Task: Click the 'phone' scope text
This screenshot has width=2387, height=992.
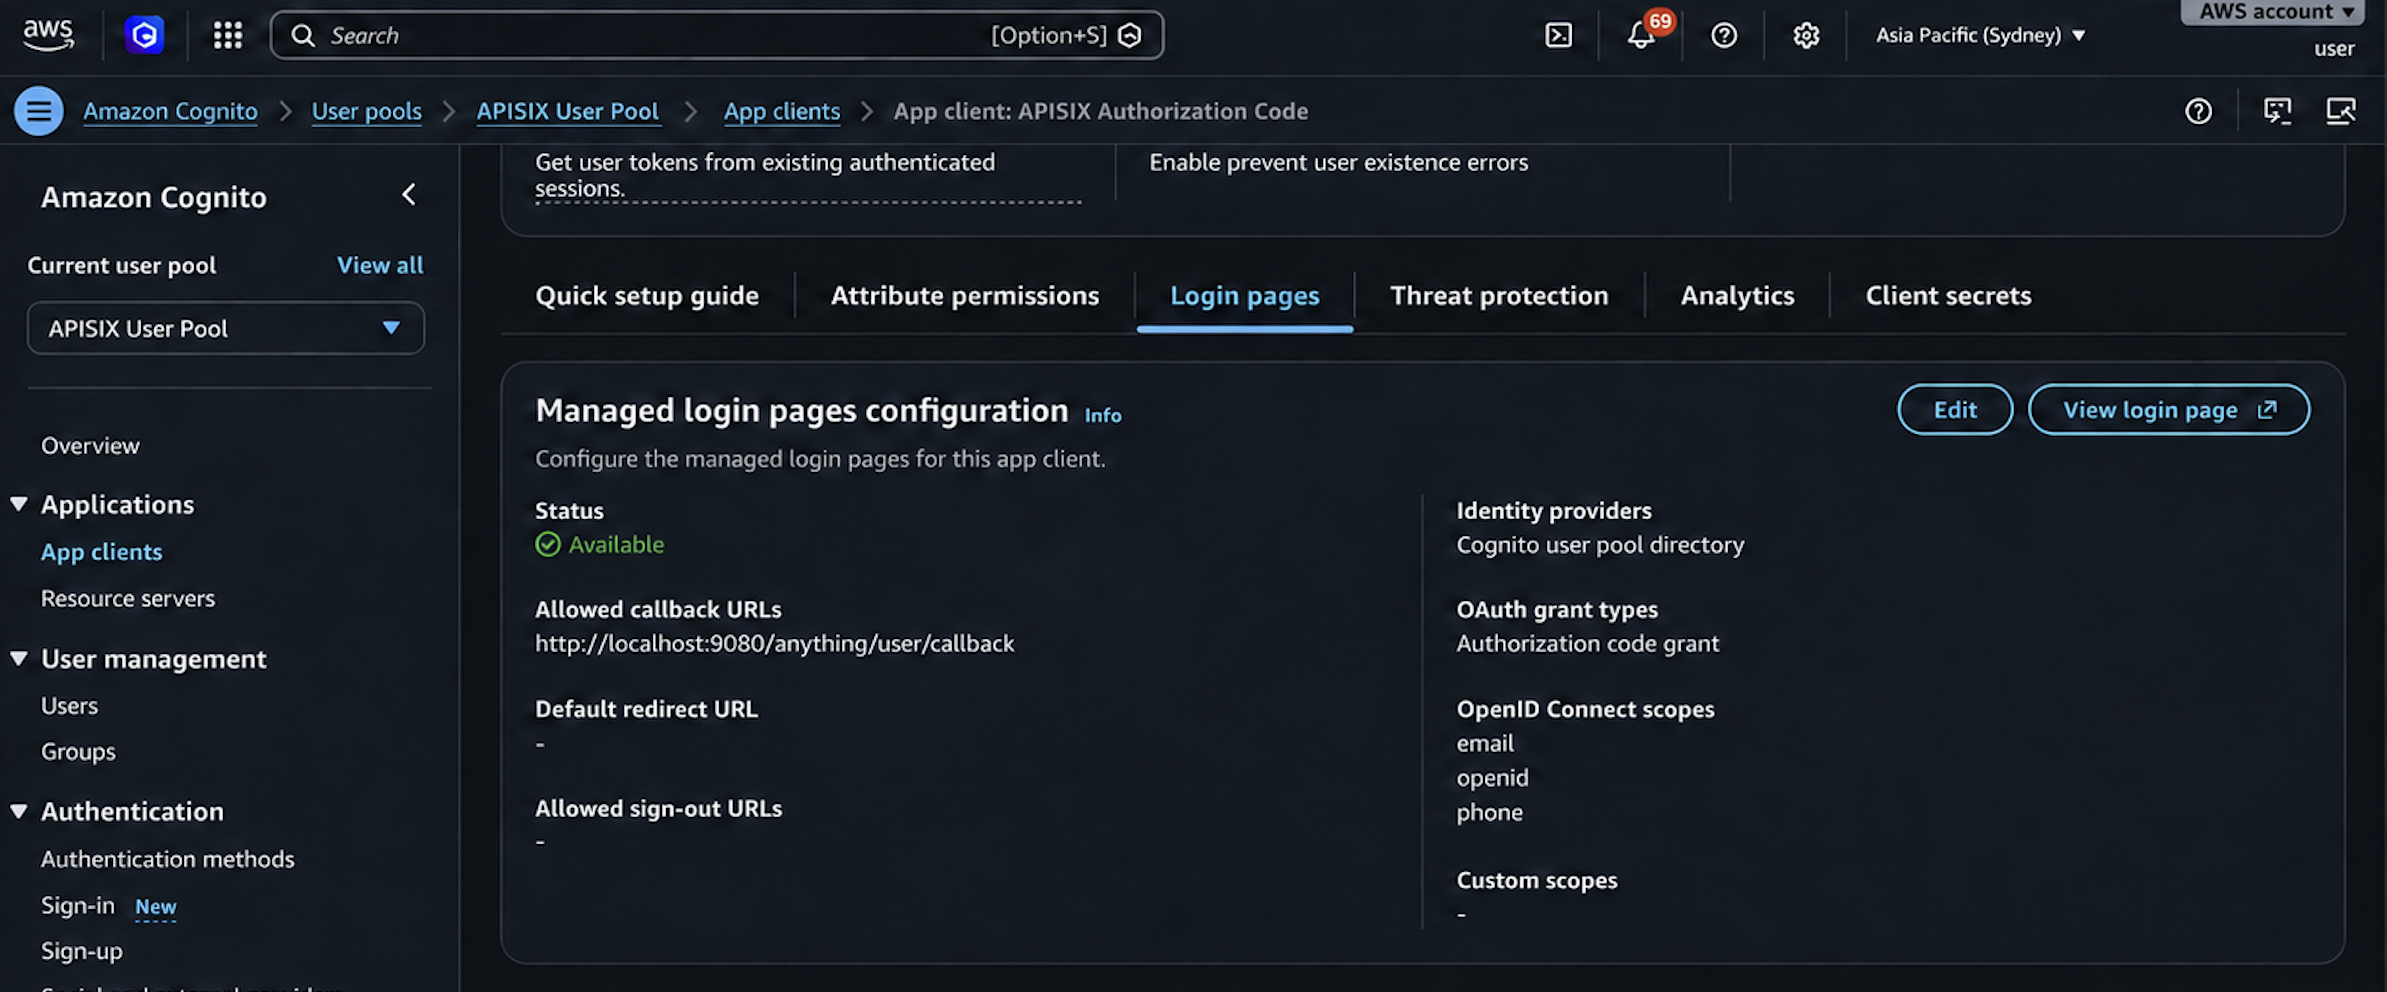Action: pos(1489,812)
